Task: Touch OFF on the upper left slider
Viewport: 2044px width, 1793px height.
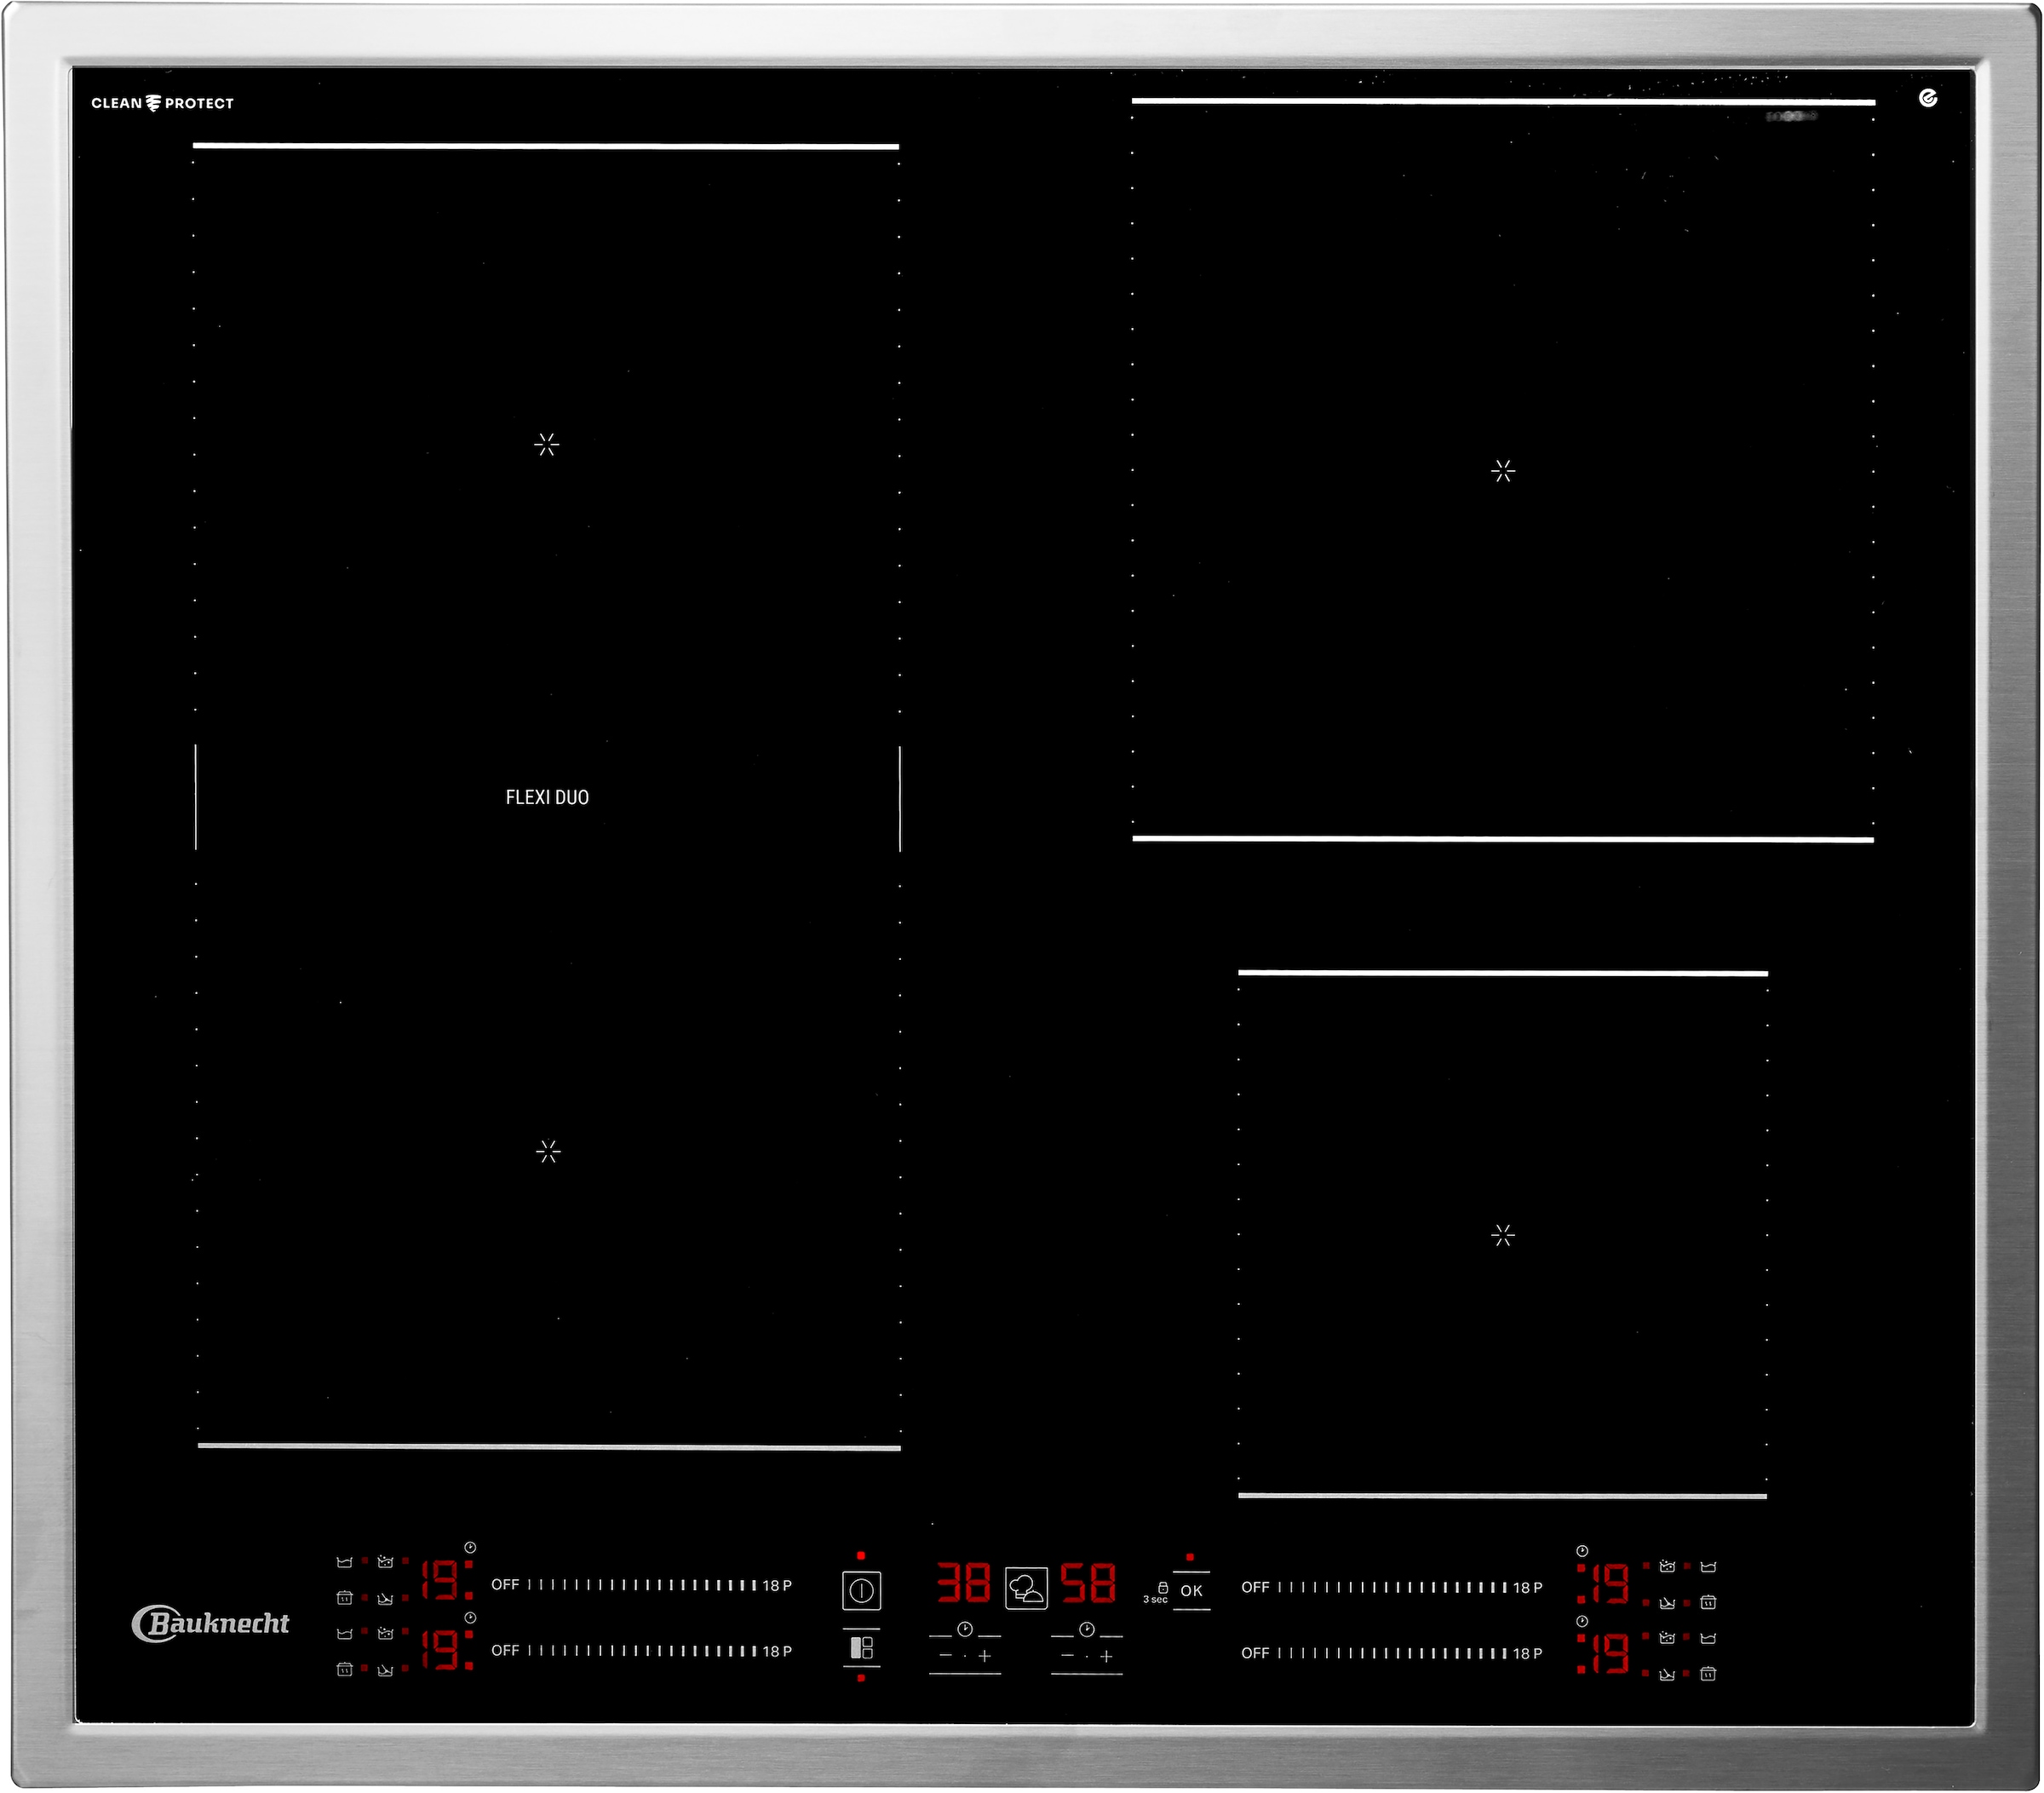Action: click(505, 1584)
